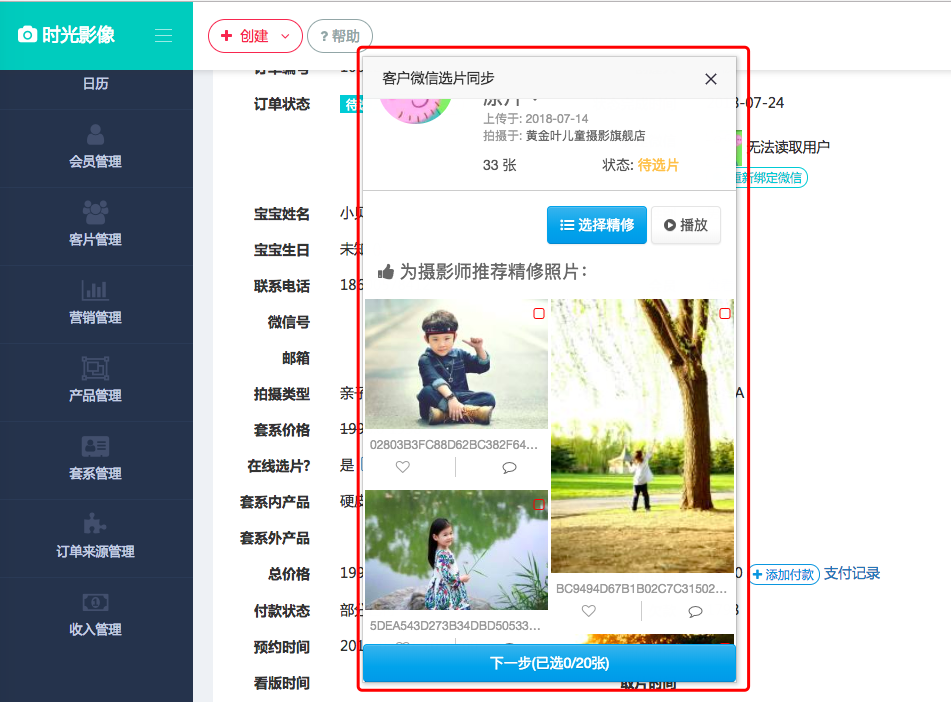Collapse the sidebar with the hamburger icon
Screen dimensions: 951x702
163,35
